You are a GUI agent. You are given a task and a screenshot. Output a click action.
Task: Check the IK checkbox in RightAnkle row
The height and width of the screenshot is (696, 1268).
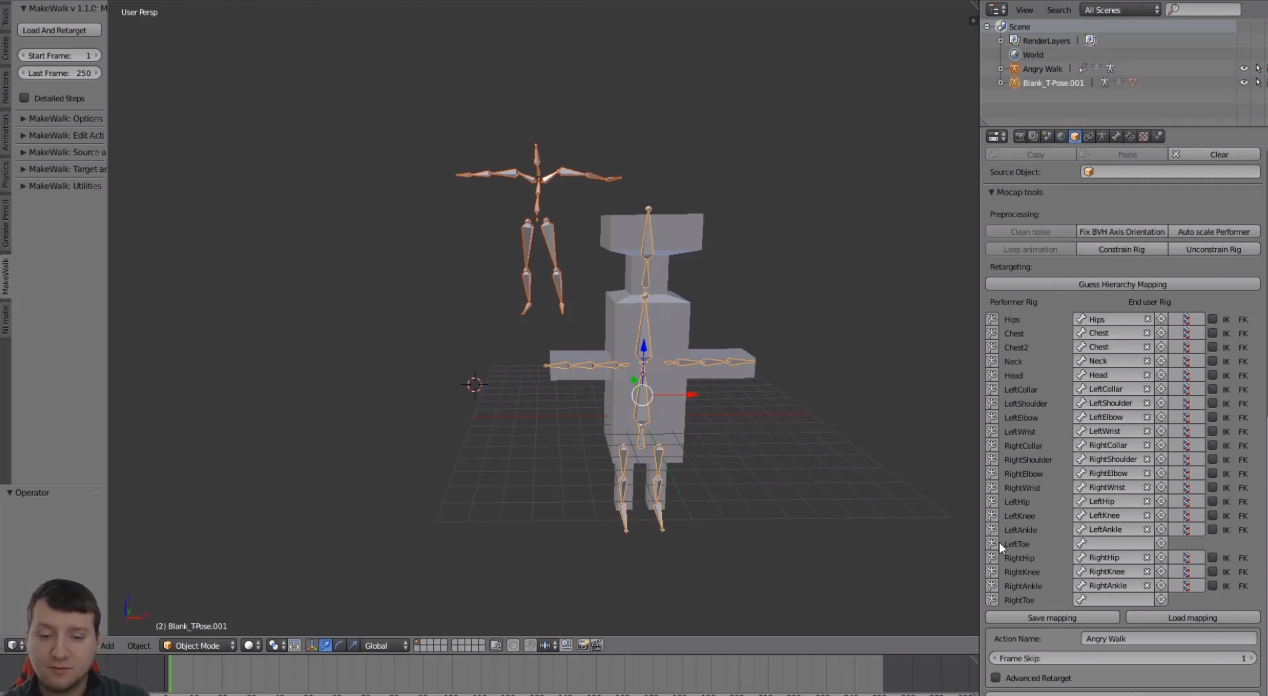[1212, 585]
